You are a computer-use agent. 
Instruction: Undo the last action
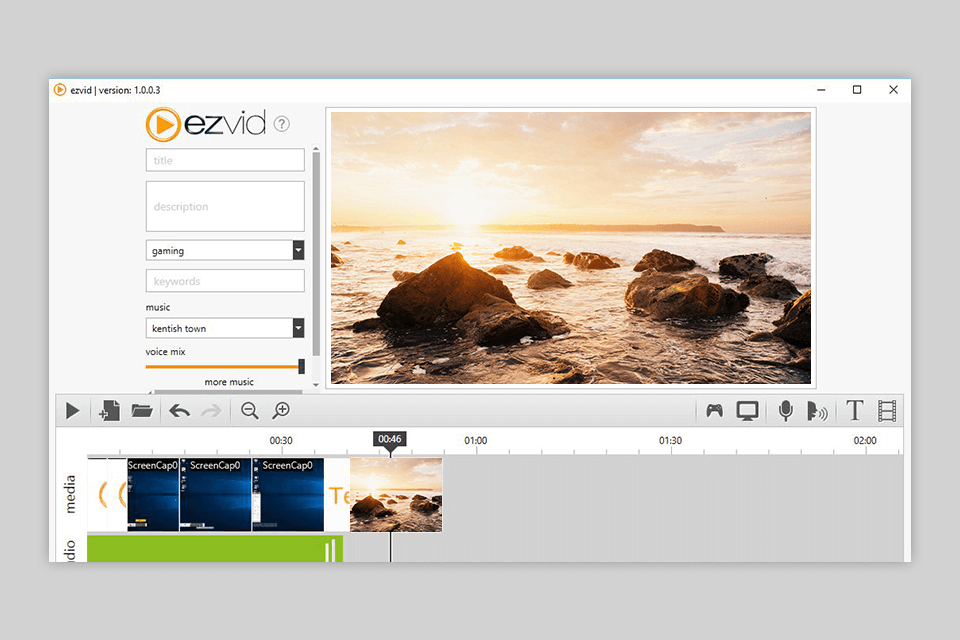point(179,410)
